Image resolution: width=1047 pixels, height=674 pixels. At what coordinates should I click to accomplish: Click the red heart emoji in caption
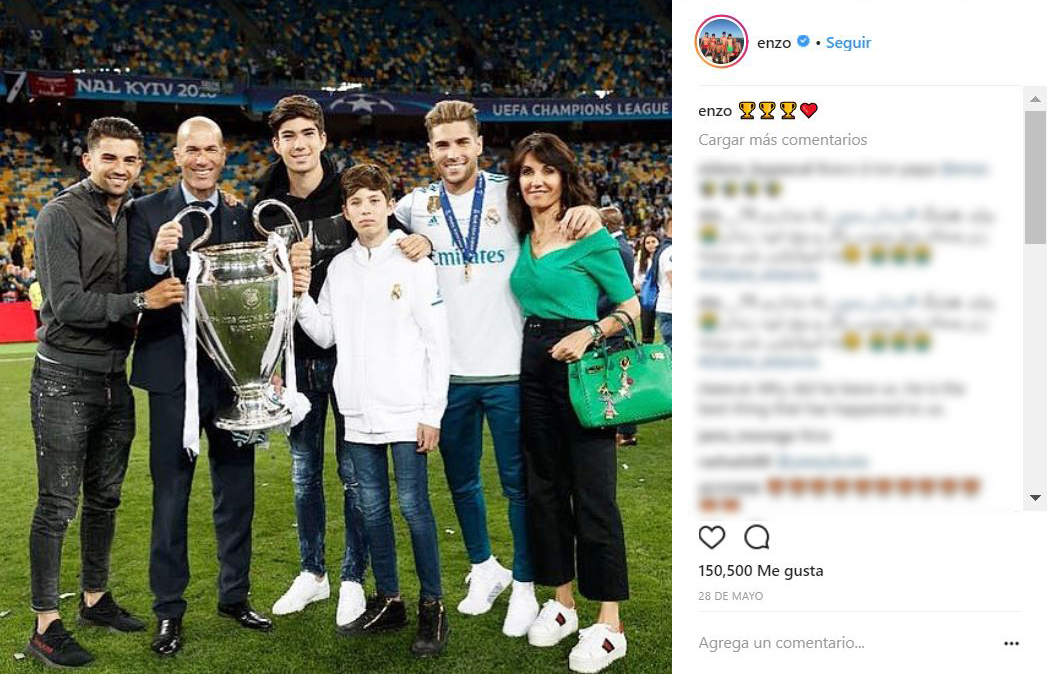809,110
